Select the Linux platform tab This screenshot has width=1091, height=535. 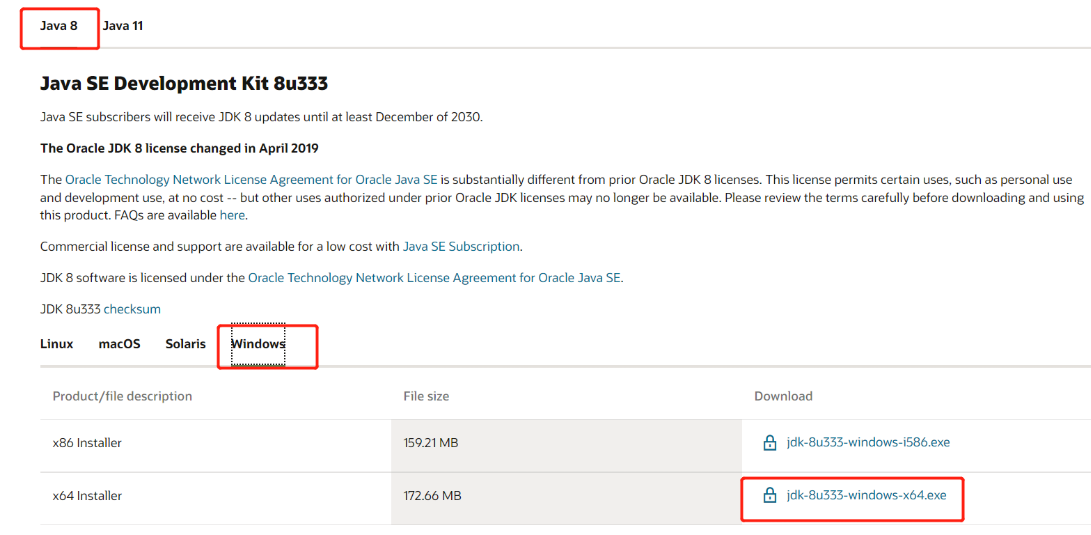click(x=56, y=344)
